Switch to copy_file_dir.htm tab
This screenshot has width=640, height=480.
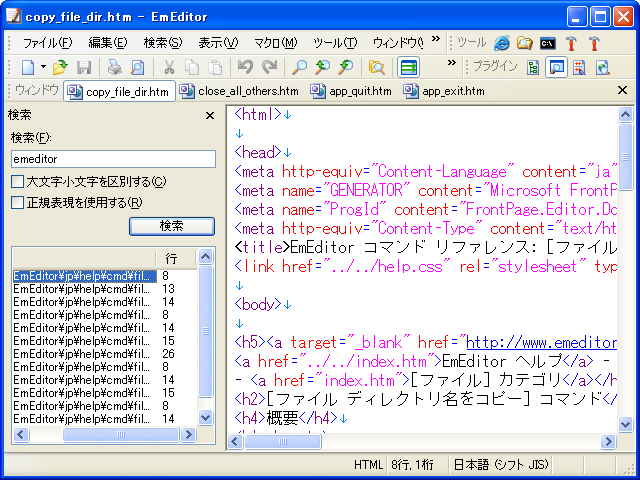120,91
